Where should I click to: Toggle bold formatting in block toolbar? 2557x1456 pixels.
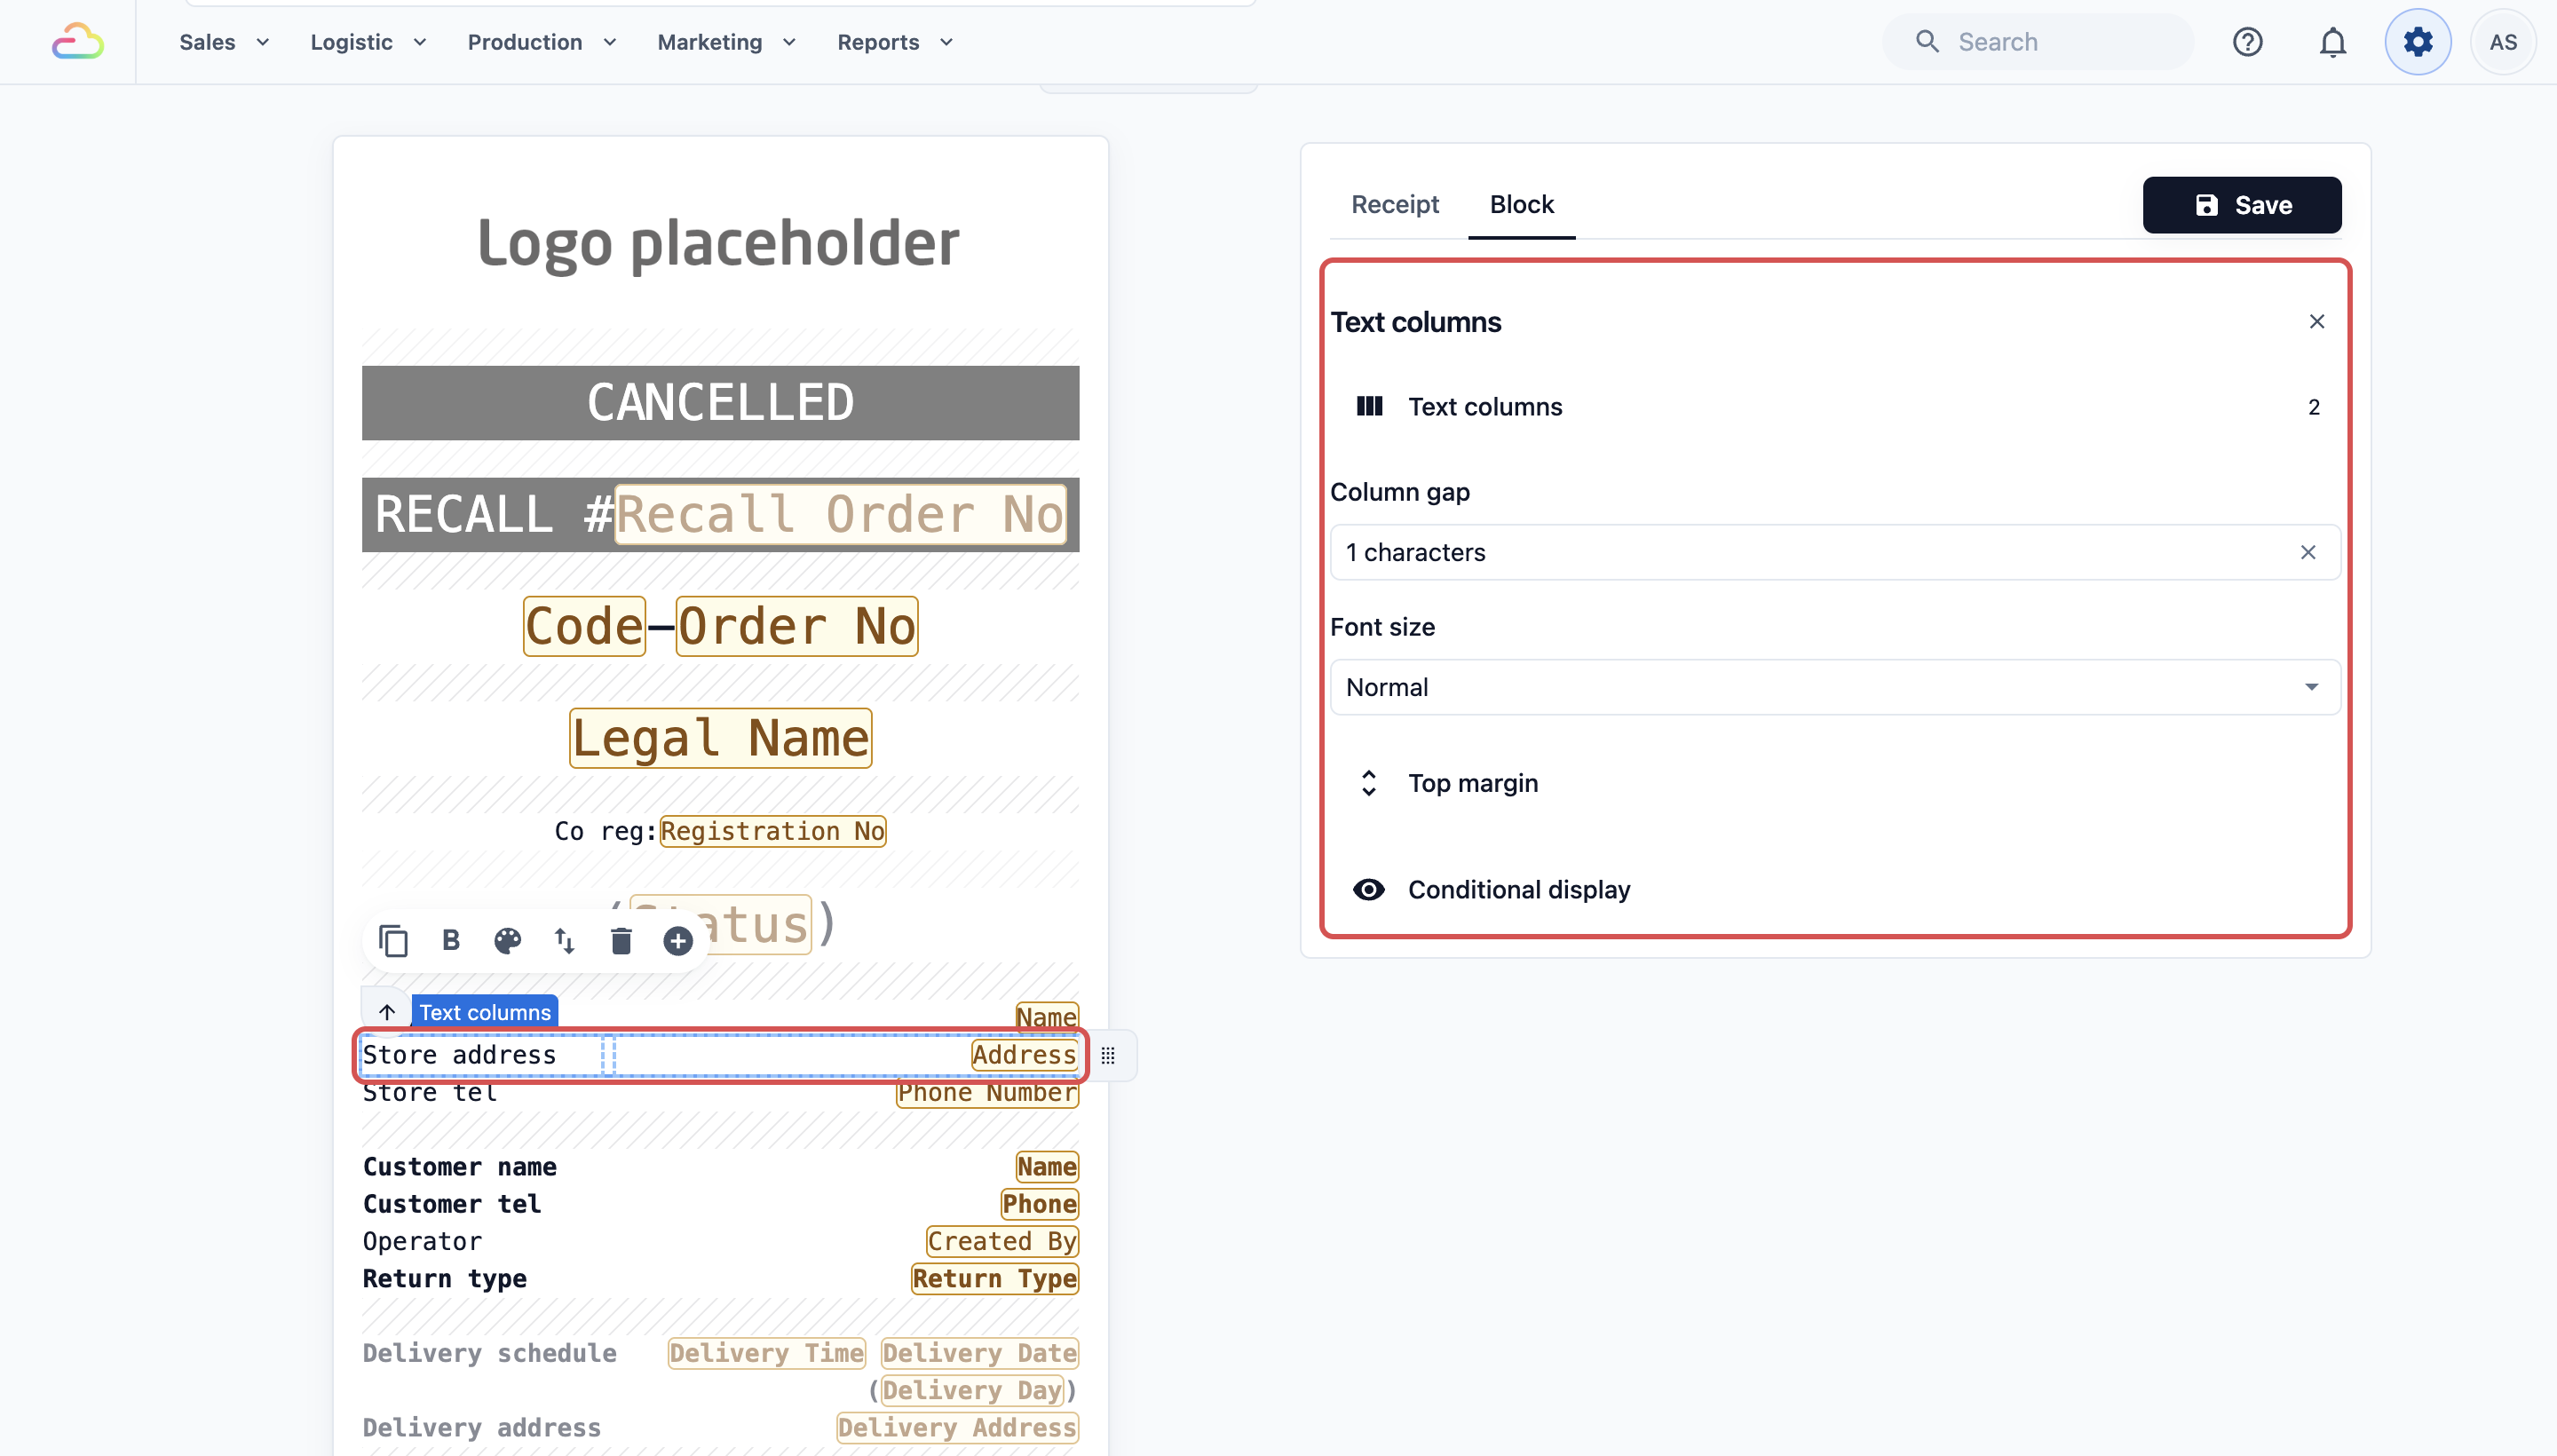451,940
